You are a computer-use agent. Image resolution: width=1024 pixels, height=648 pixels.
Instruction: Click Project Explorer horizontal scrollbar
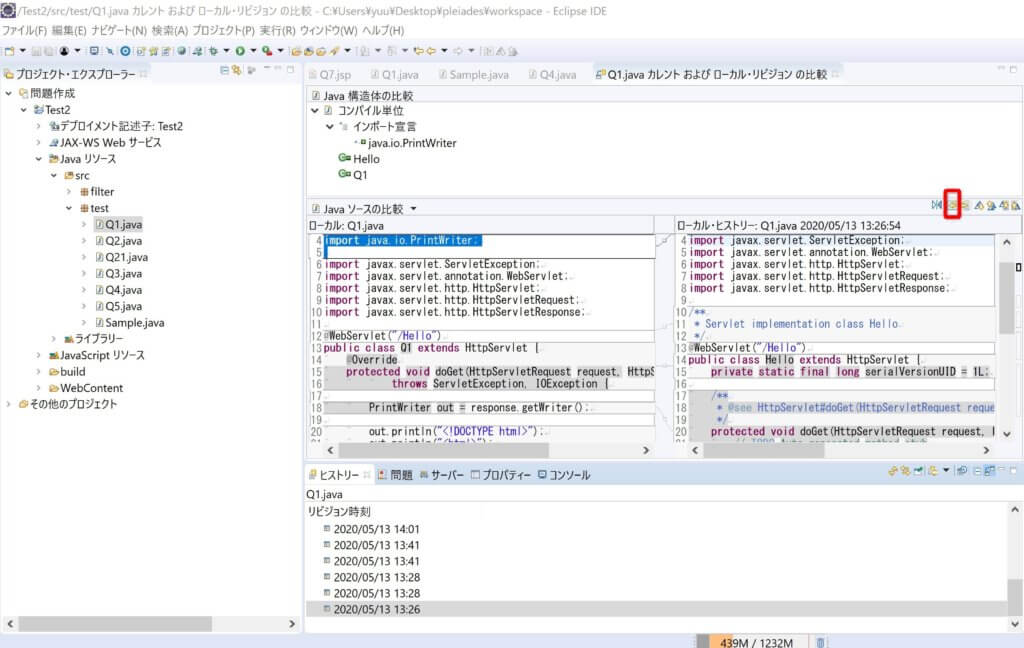(116, 624)
